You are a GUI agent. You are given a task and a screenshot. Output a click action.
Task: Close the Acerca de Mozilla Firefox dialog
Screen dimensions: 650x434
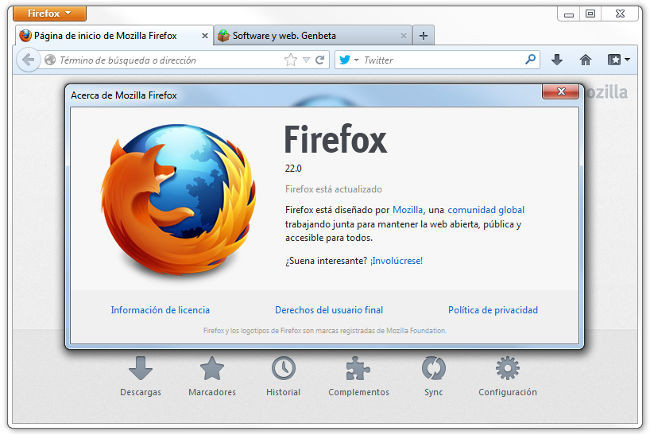(x=560, y=92)
